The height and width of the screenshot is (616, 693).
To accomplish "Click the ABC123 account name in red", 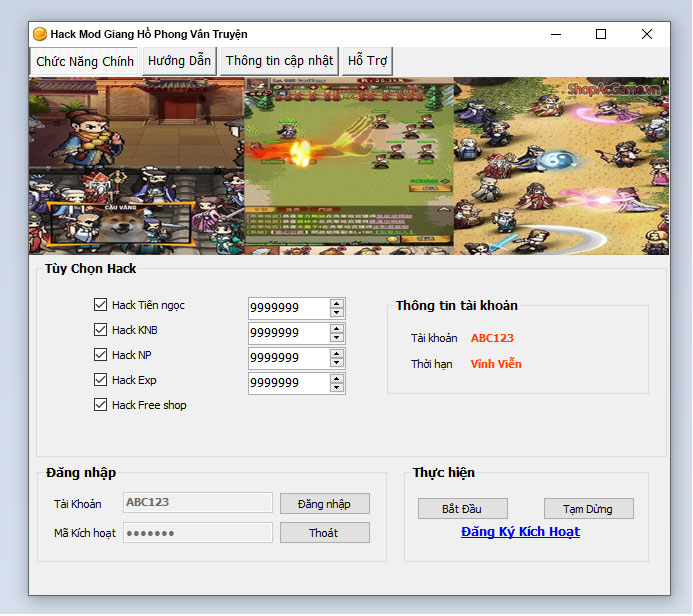I will 492,338.
